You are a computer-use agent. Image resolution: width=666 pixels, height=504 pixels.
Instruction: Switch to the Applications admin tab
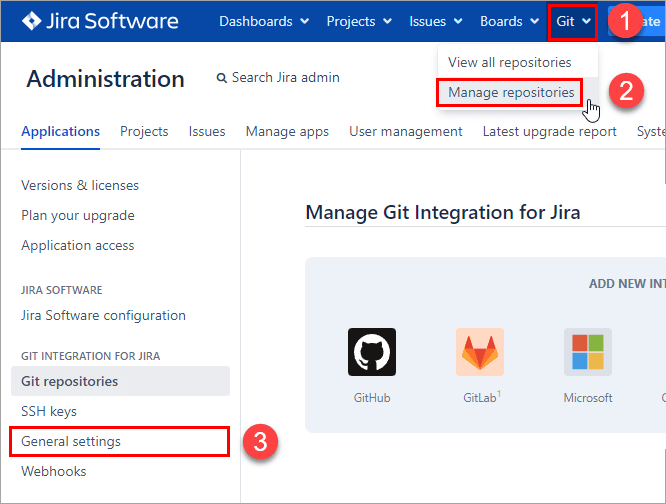tap(60, 132)
